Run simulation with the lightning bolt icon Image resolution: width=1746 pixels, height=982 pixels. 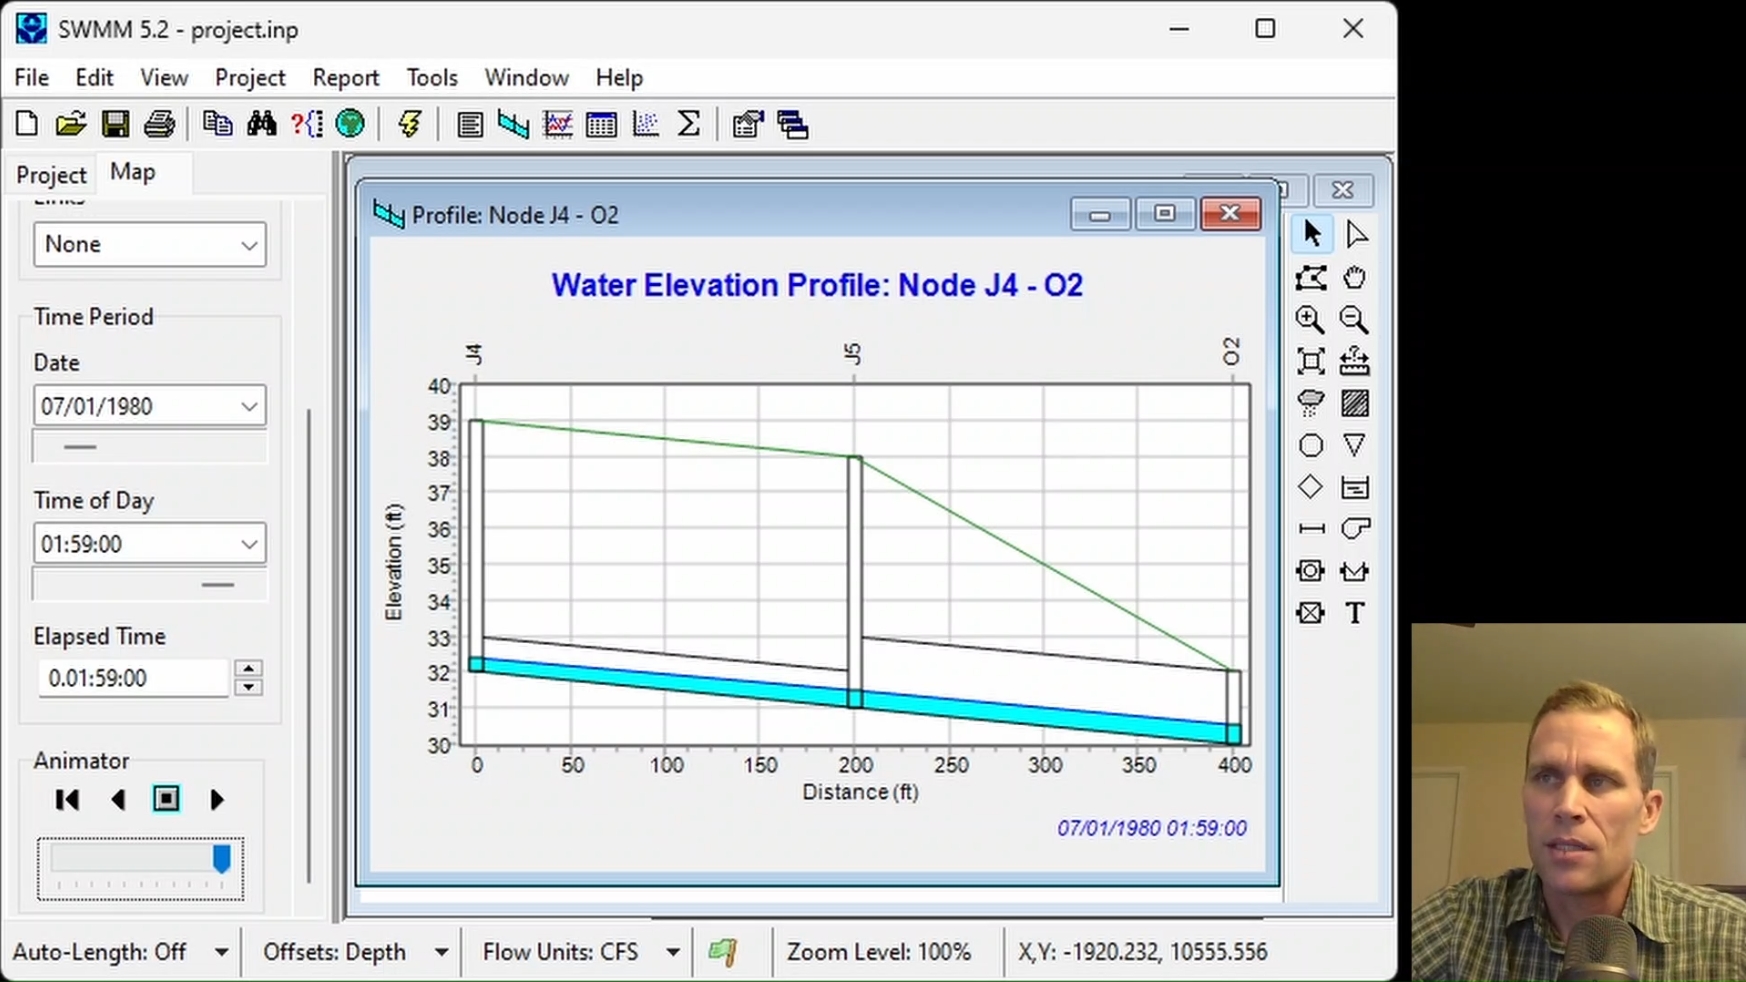pos(409,124)
